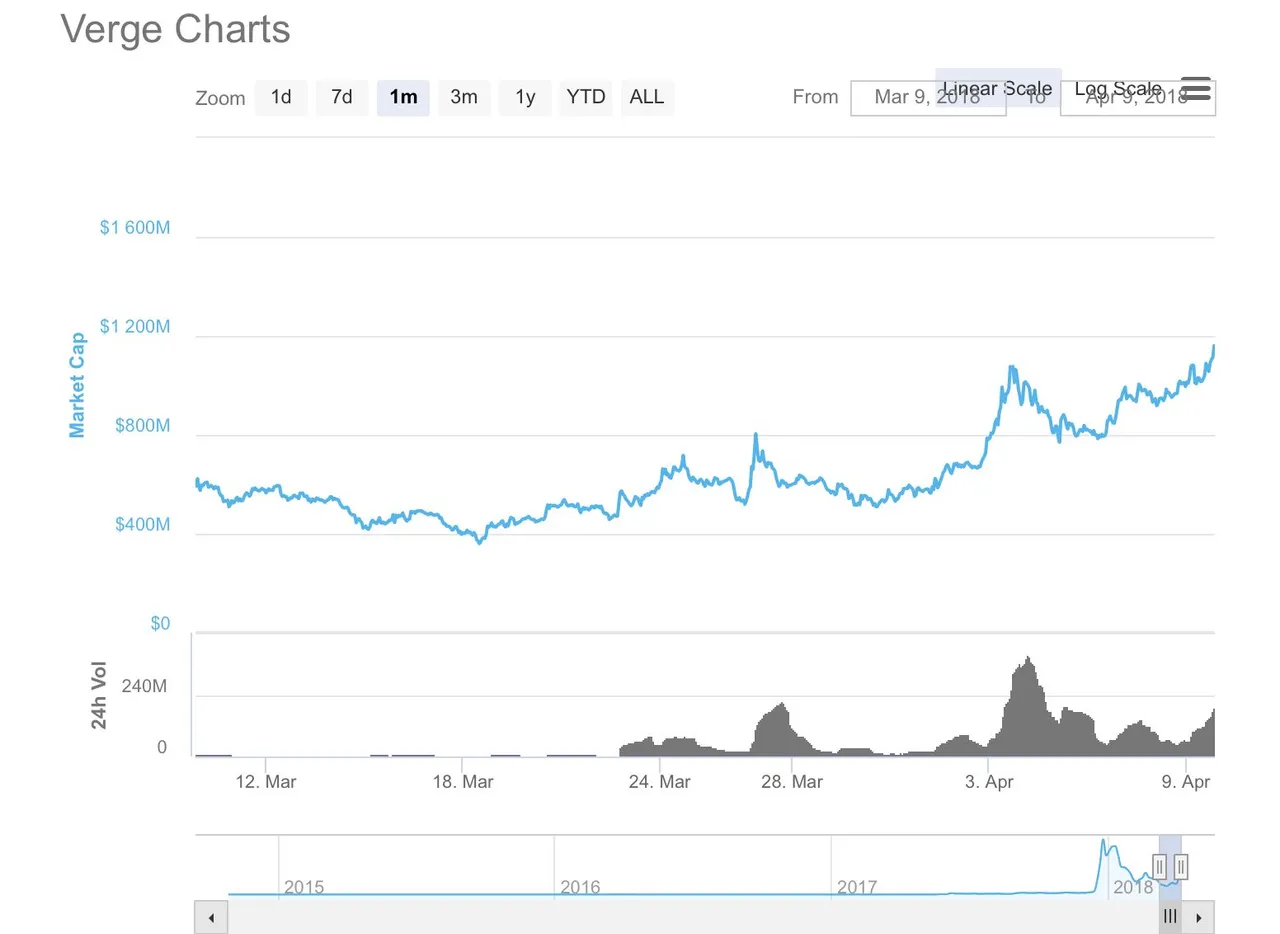Viewport: 1280px width, 934px height.
Task: Click the To date field Apr 9, 2018
Action: (1138, 98)
